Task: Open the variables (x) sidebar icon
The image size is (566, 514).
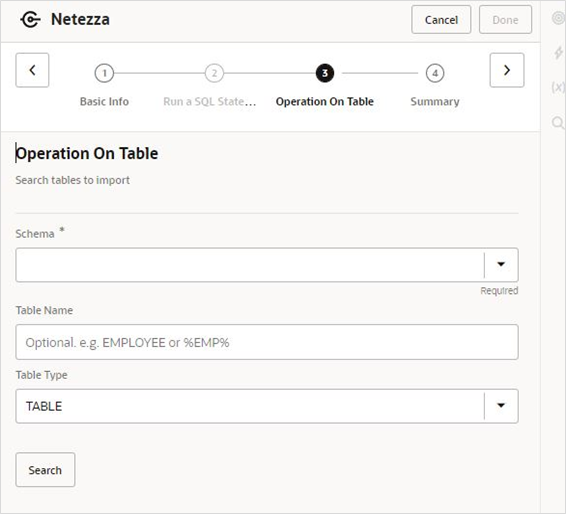Action: pos(558,87)
